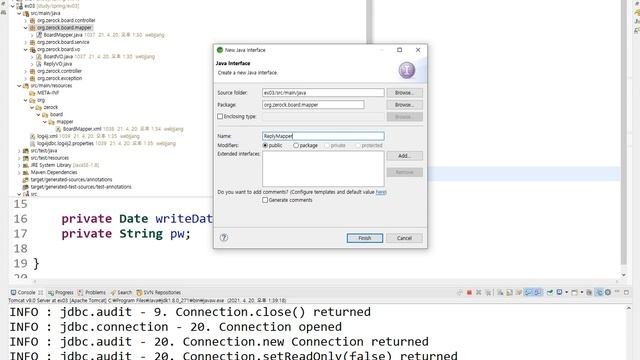Image resolution: width=640 pixels, height=360 pixels.
Task: Select log4j.xml file icon
Action: (x=33, y=136)
